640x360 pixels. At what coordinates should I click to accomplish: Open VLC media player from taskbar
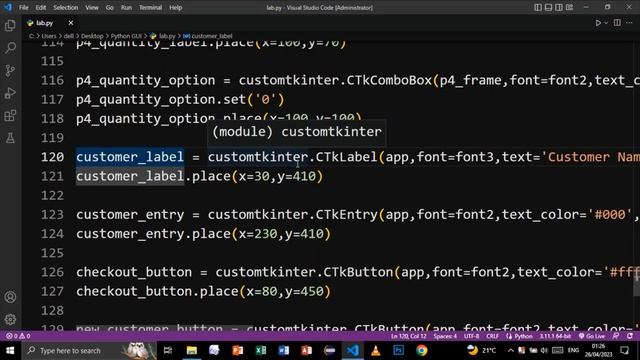click(x=376, y=351)
